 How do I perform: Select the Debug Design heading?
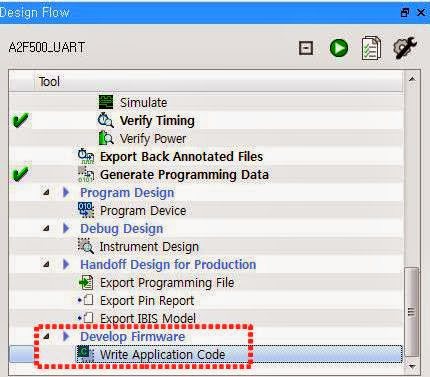(x=122, y=228)
